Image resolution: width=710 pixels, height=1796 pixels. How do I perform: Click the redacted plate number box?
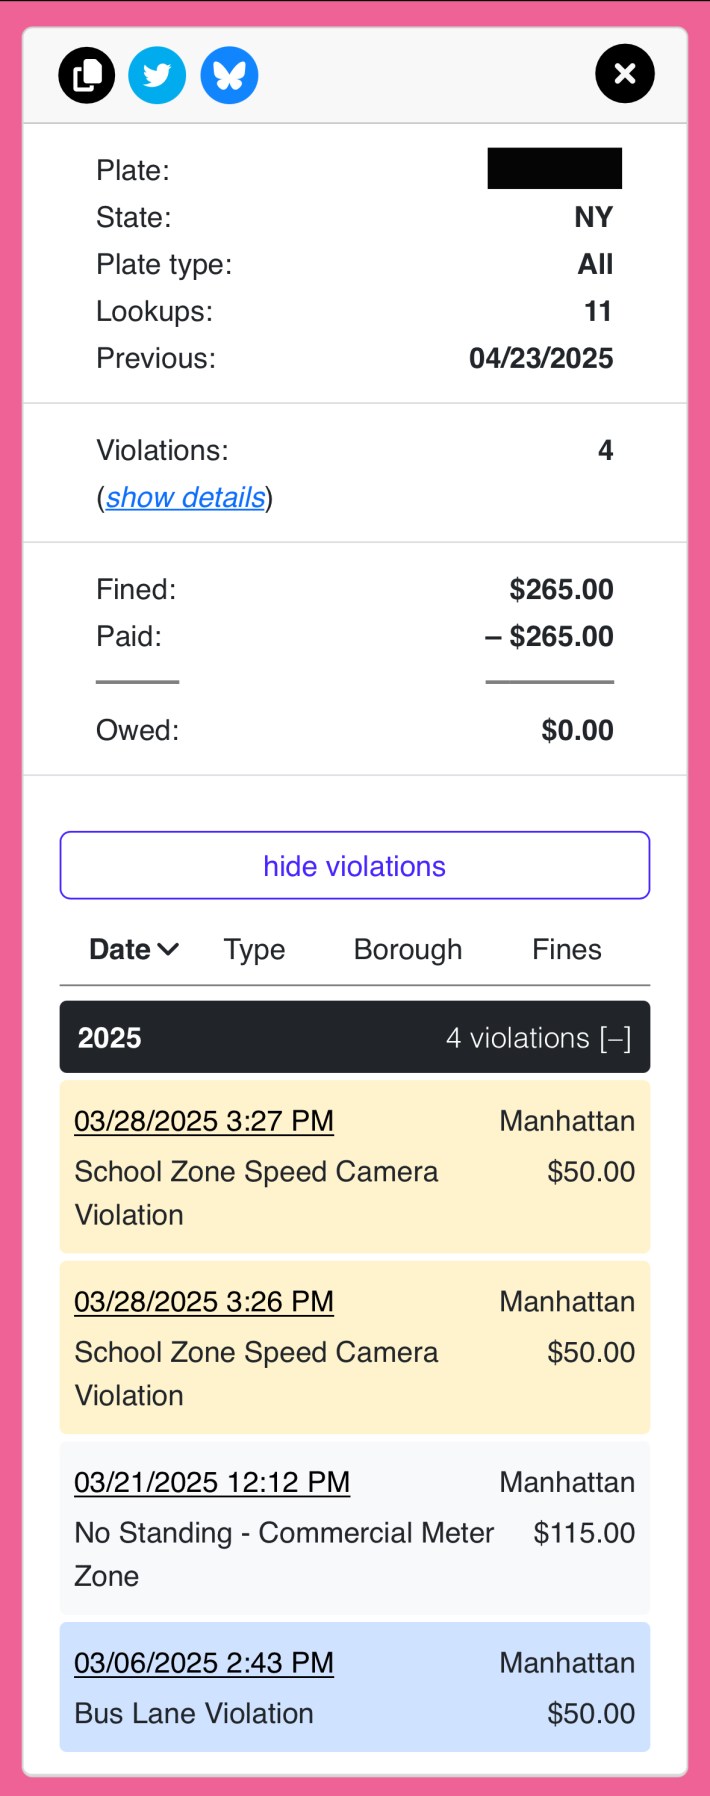click(554, 169)
